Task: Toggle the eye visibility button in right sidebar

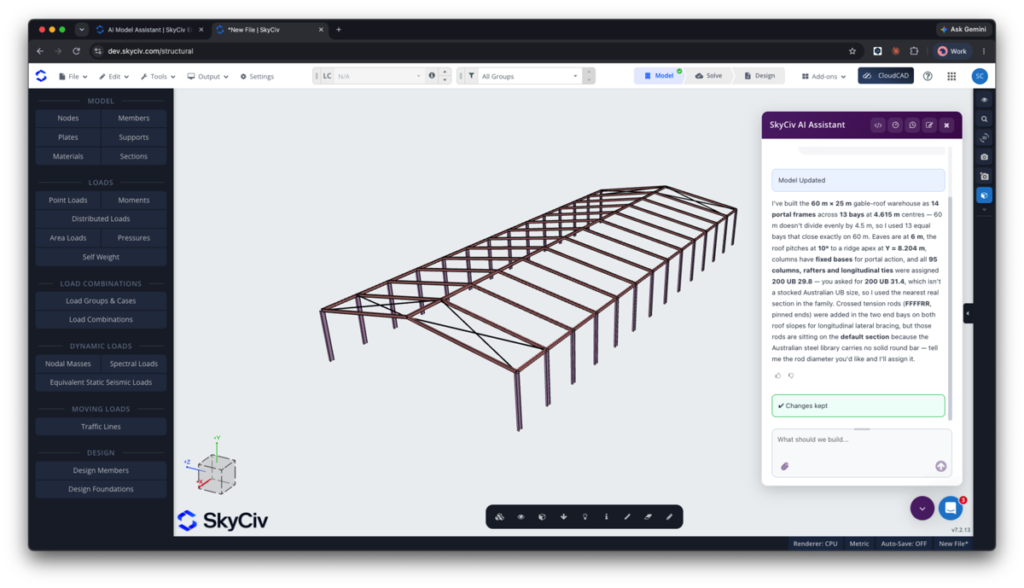Action: pos(984,100)
